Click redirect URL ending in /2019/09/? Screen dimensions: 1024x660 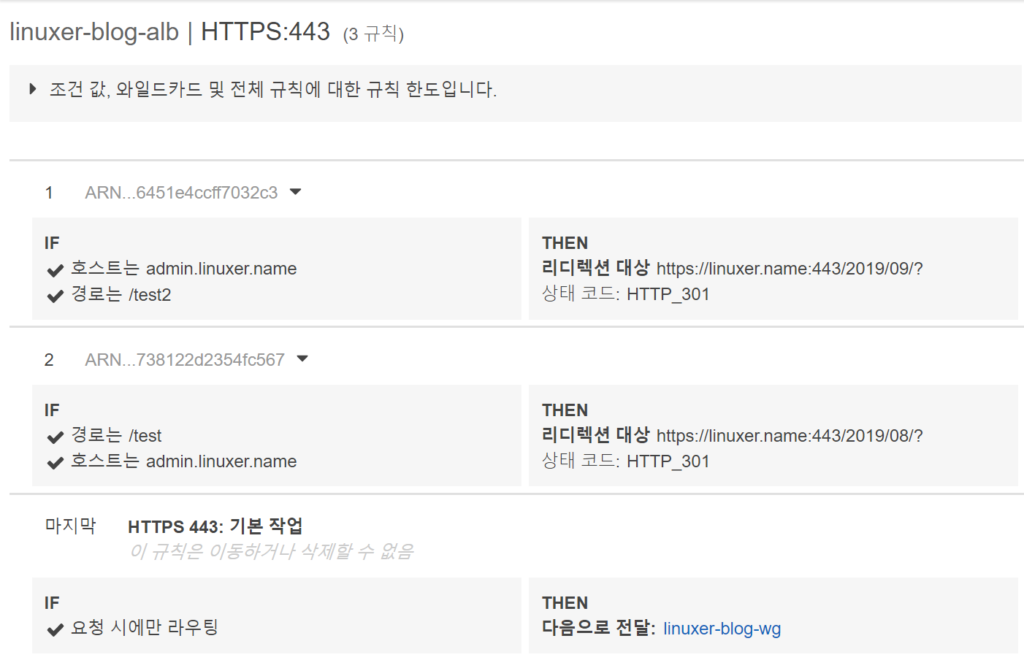pos(789,268)
